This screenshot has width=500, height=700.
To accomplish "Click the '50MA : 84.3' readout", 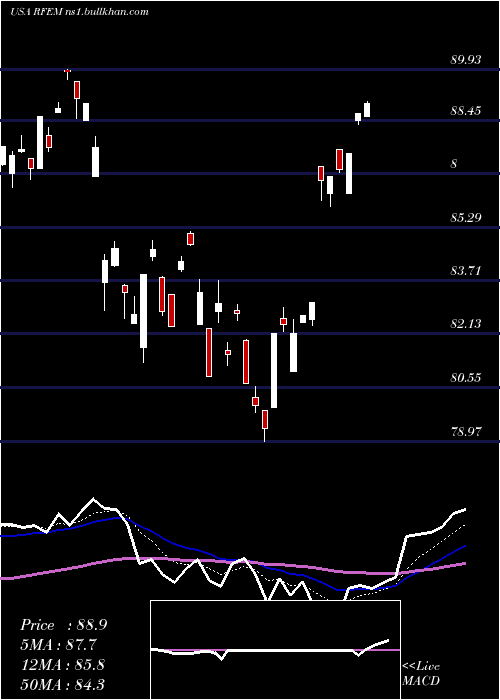I will coord(62,684).
